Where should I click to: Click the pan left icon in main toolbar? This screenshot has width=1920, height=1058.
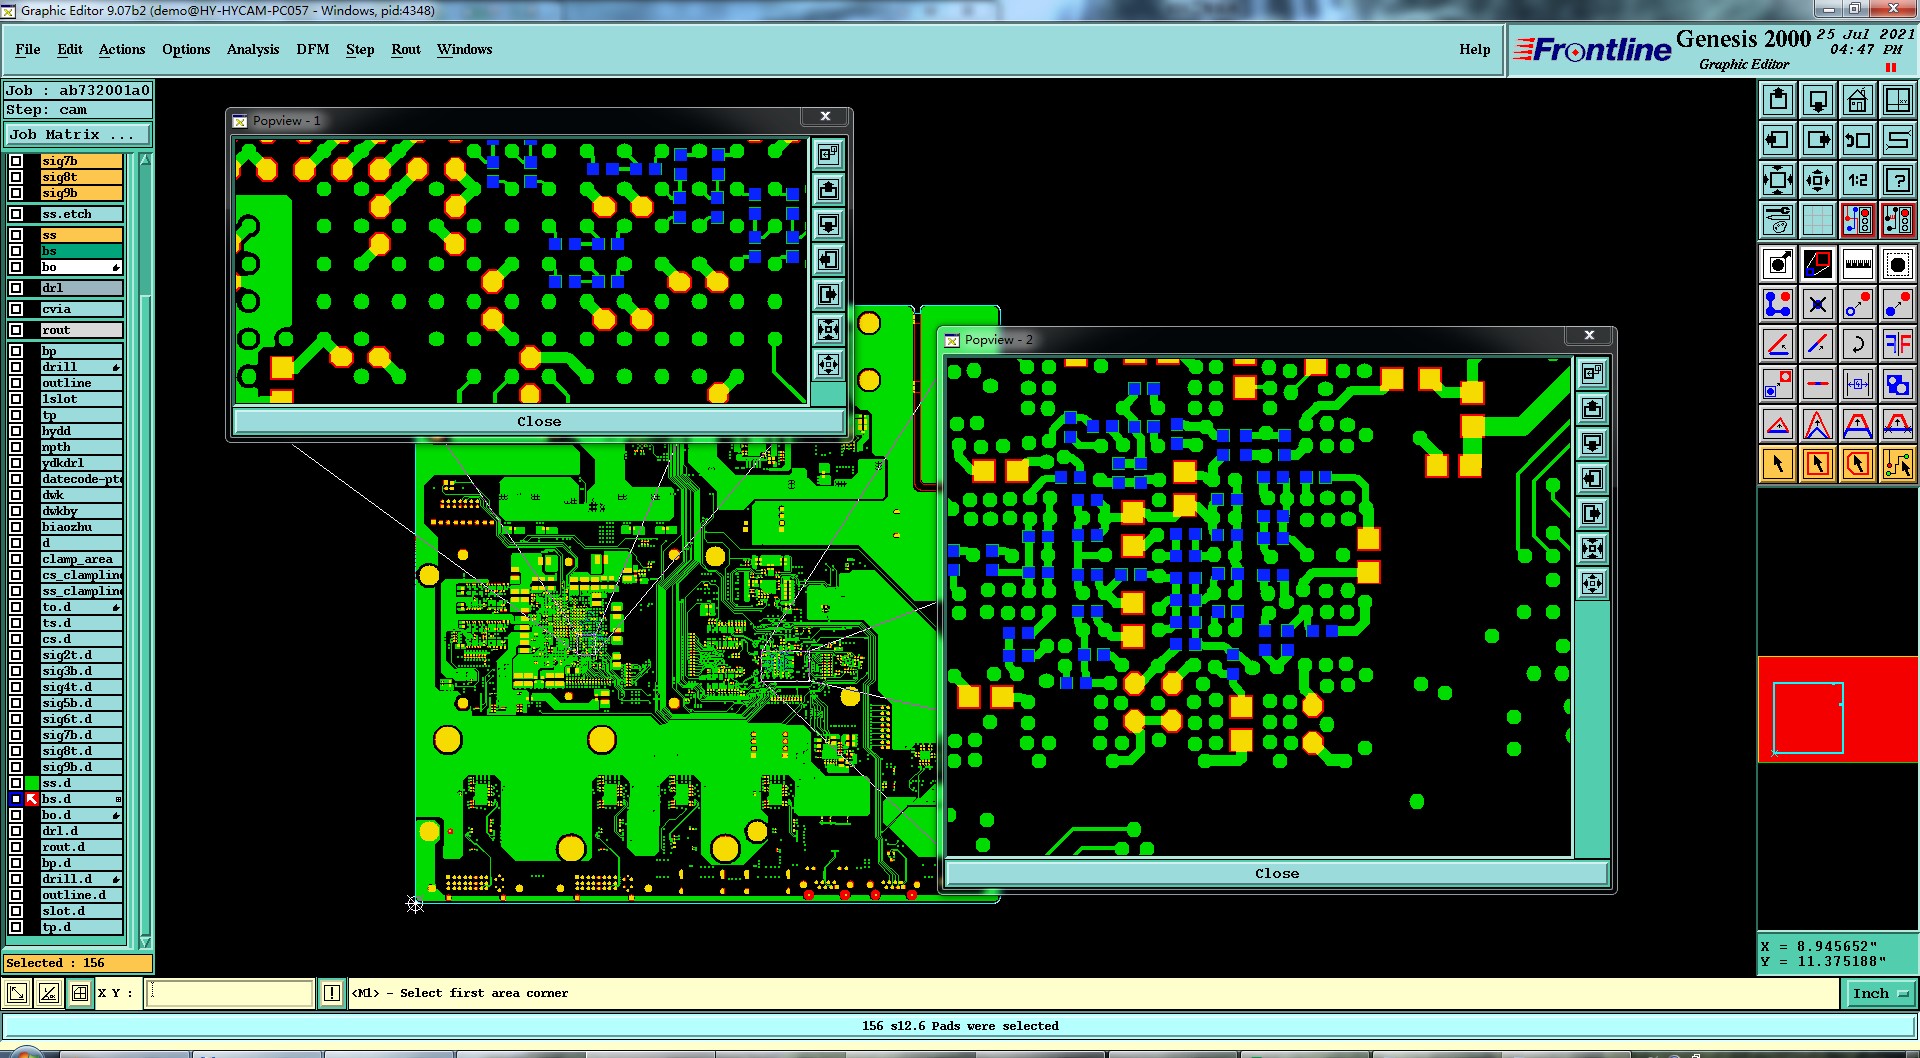(1778, 140)
